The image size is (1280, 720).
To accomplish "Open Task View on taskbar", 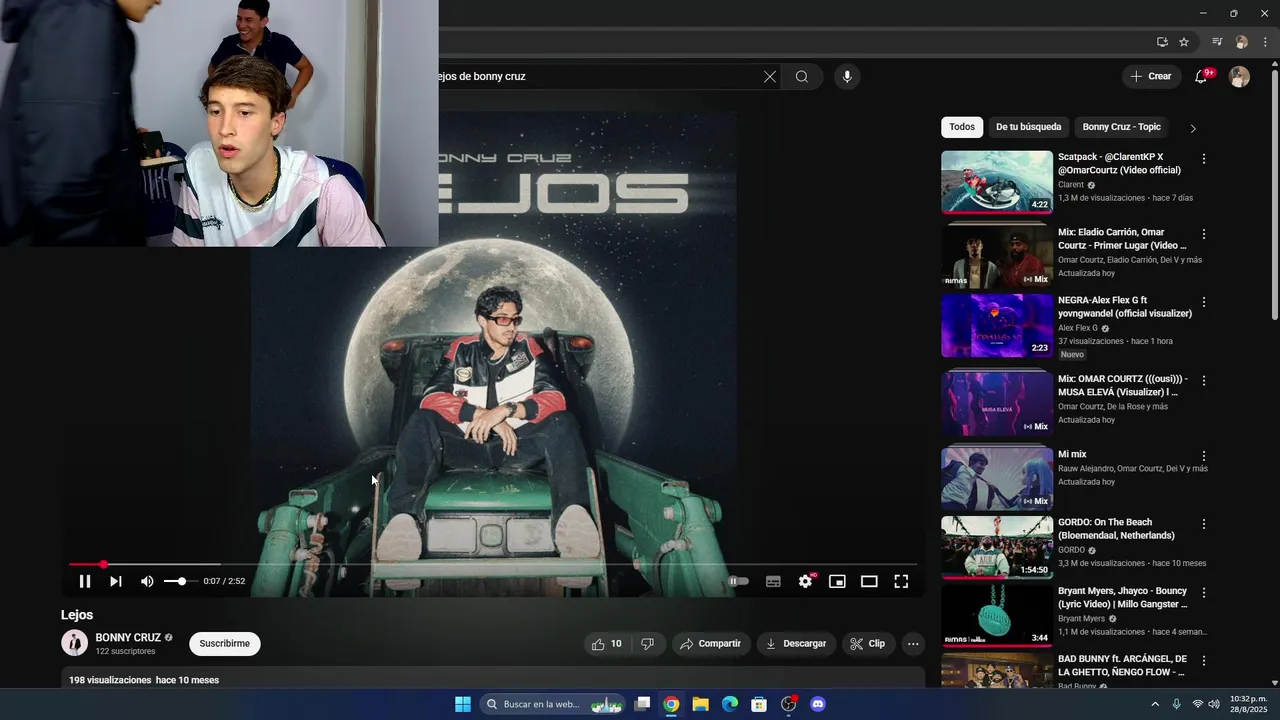I will coord(643,704).
